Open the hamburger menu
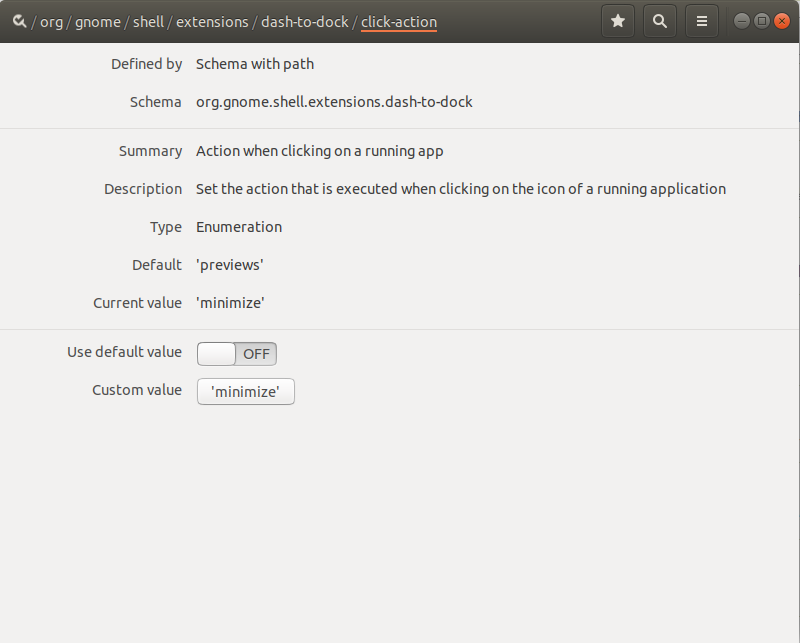The image size is (800, 643). click(x=701, y=20)
